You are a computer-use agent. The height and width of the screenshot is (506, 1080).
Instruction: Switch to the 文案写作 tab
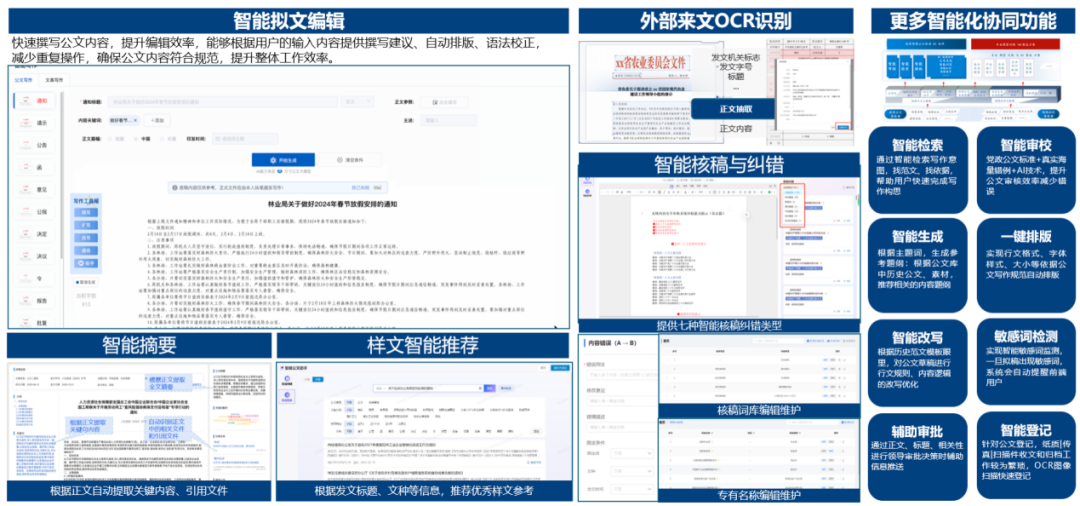pos(54,80)
